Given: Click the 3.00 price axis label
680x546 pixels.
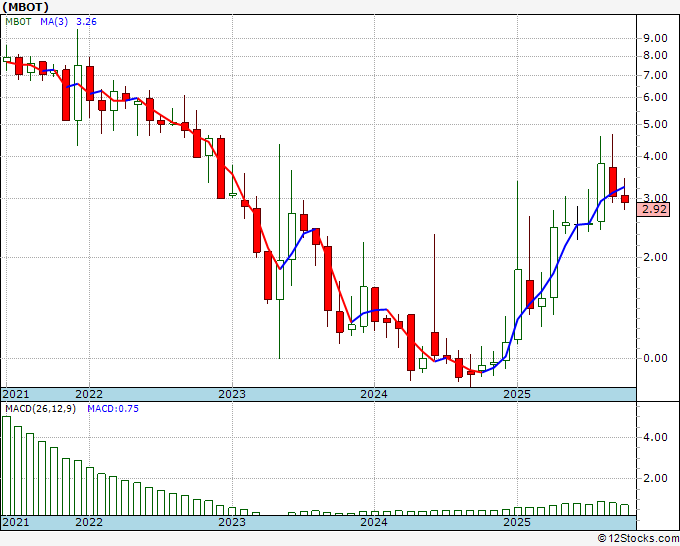Looking at the screenshot, I should coord(655,198).
